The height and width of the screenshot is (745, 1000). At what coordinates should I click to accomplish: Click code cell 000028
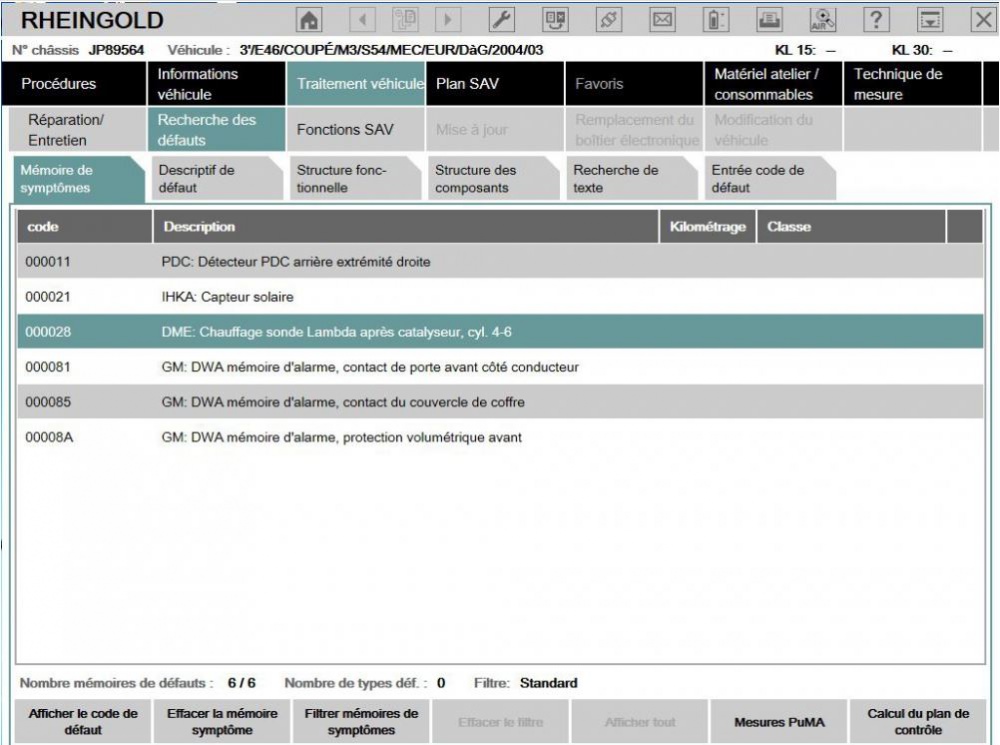(x=48, y=332)
